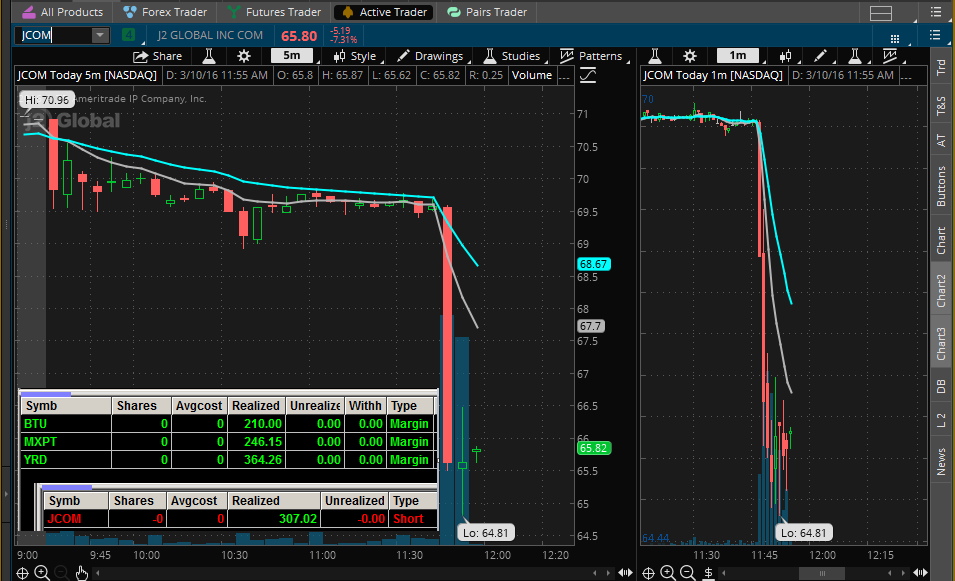The width and height of the screenshot is (955, 581).
Task: Select the pan hand tool under 5m chart
Action: pos(81,573)
